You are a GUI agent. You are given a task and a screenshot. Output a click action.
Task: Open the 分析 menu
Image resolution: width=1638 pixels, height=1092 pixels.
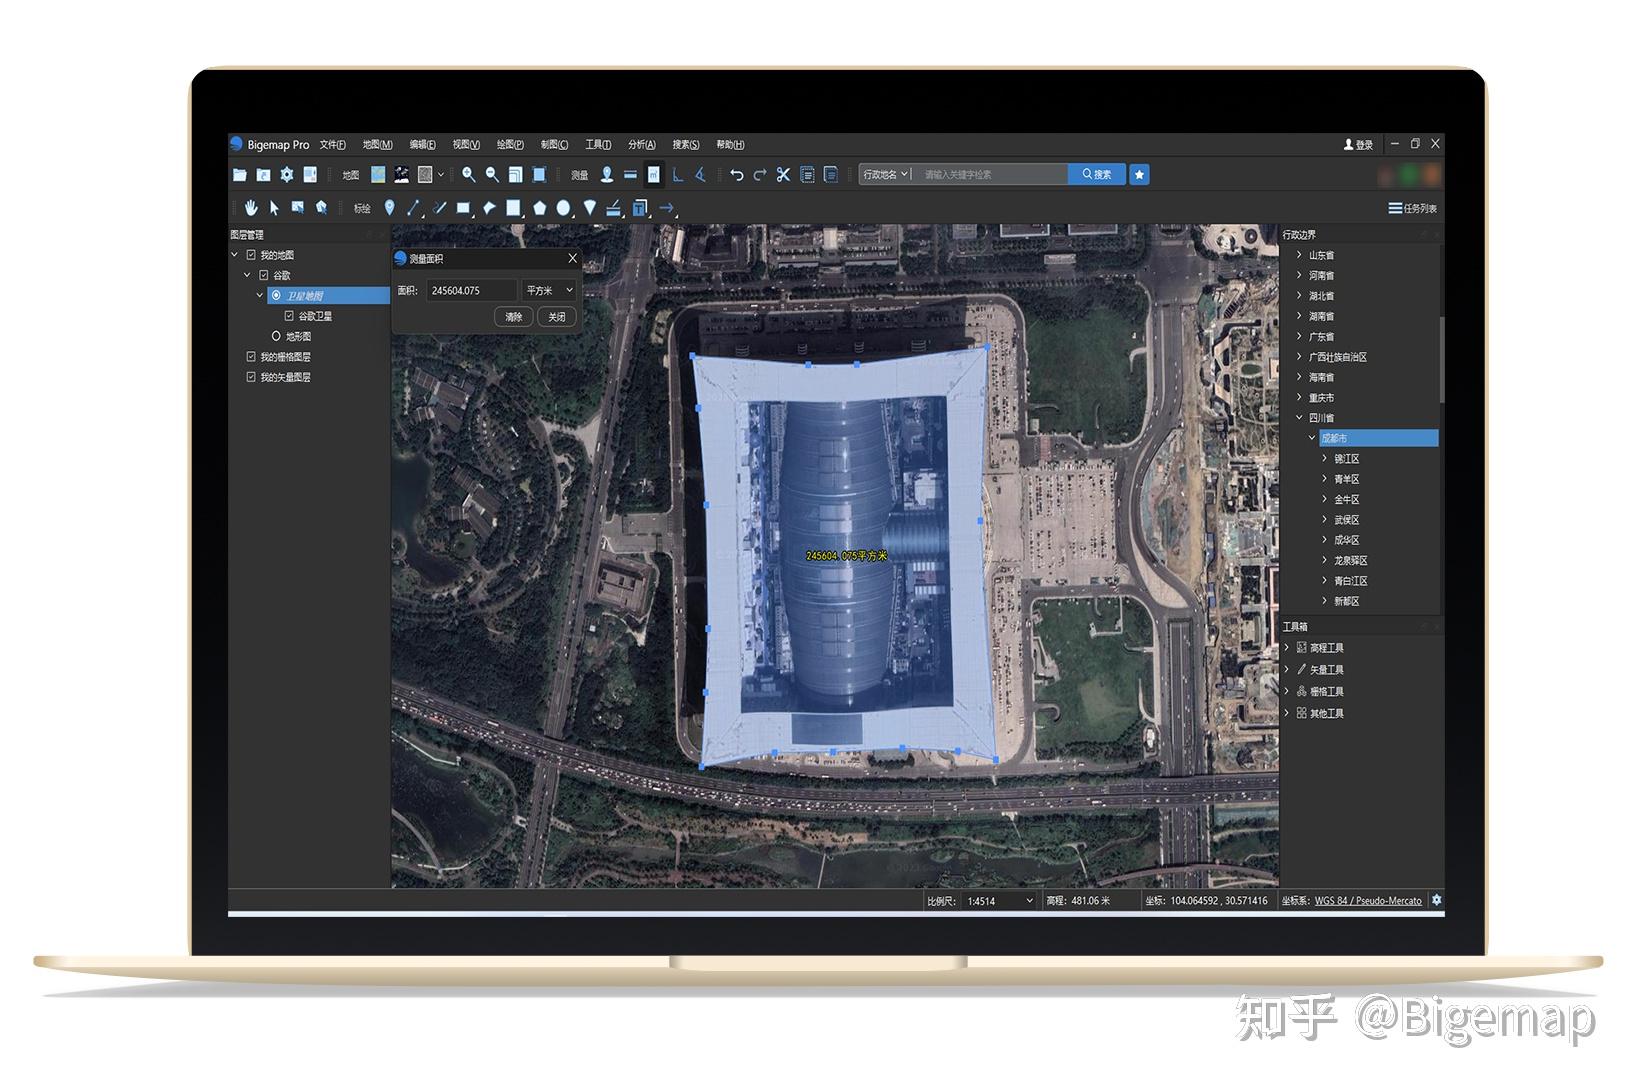[x=640, y=144]
